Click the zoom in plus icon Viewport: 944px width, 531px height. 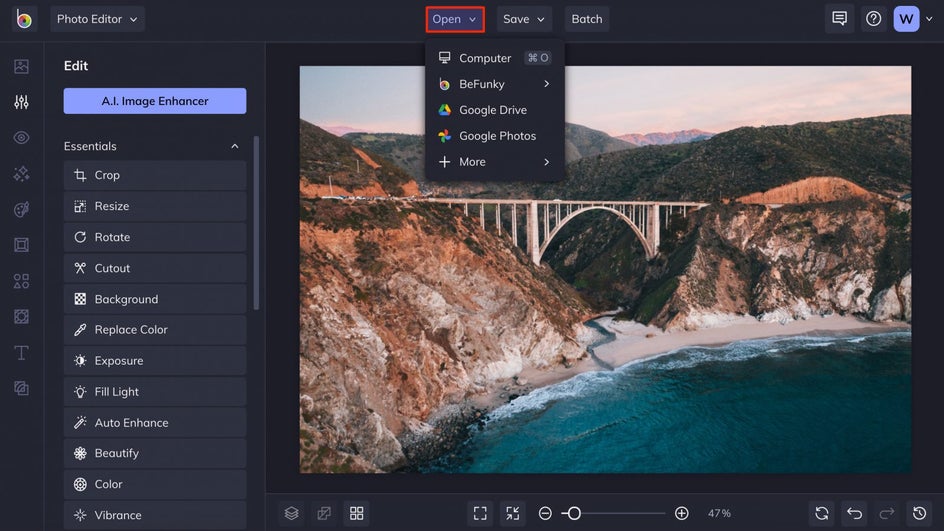[x=681, y=513]
